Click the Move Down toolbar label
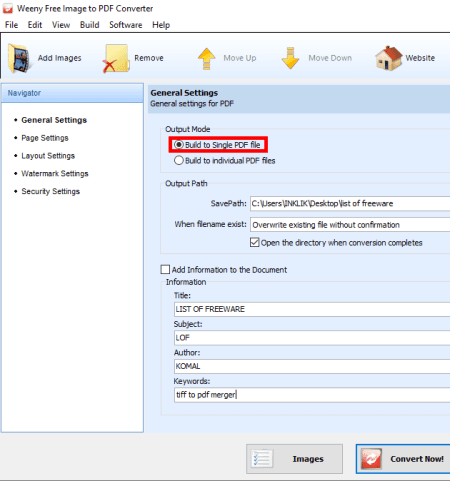Viewport: 450px width, 481px height. pyautogui.click(x=330, y=58)
